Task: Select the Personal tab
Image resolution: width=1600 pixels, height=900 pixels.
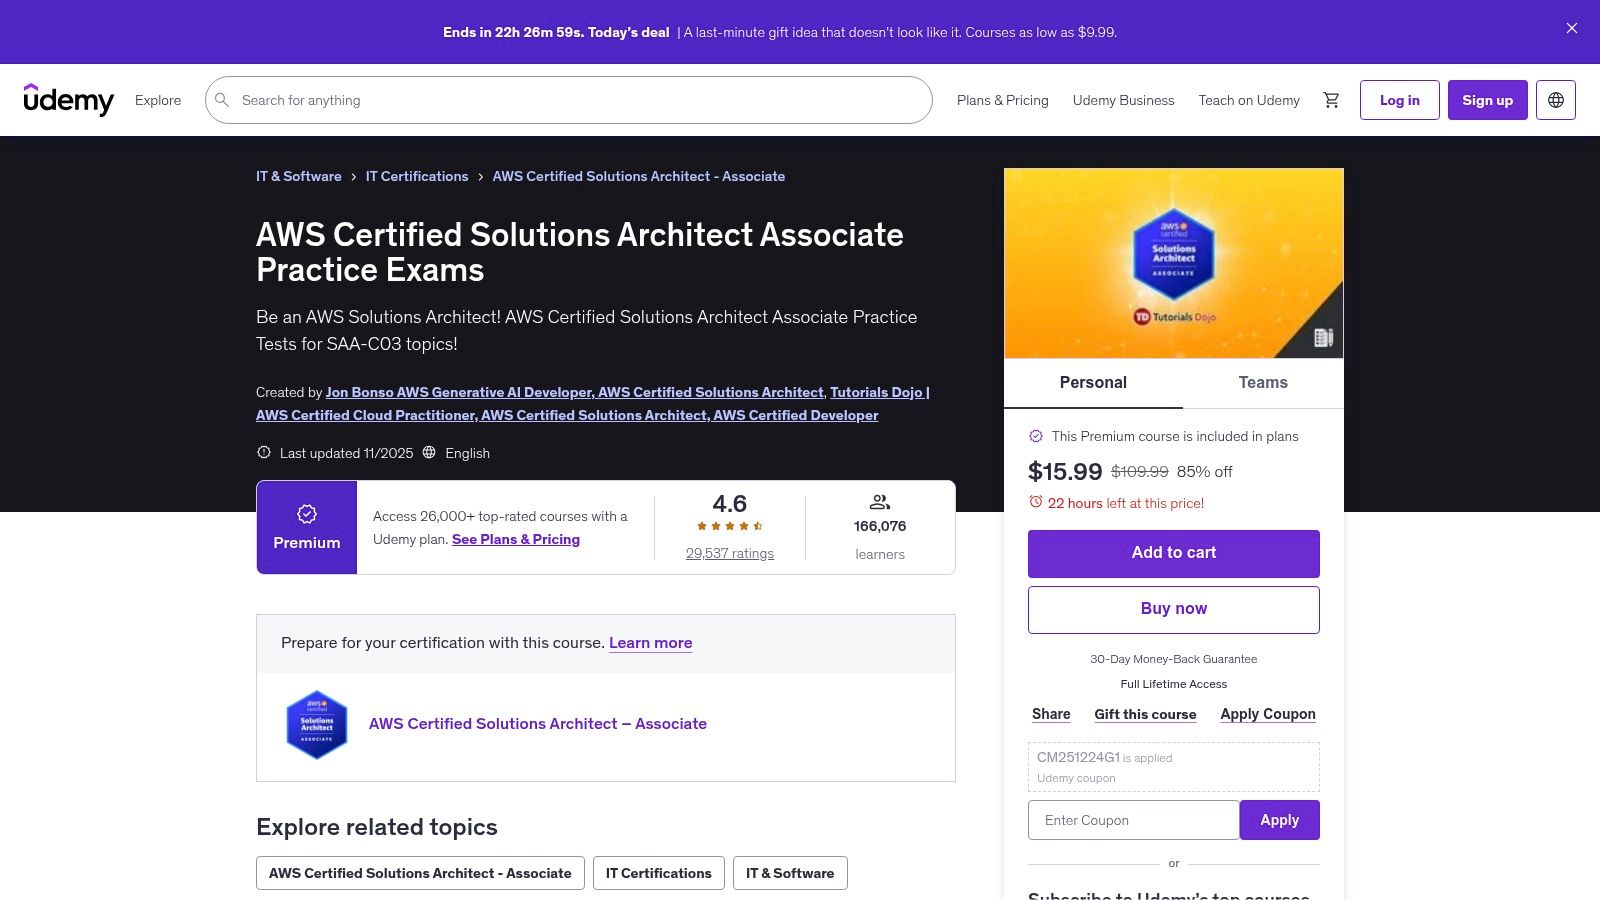Action: 1093,382
